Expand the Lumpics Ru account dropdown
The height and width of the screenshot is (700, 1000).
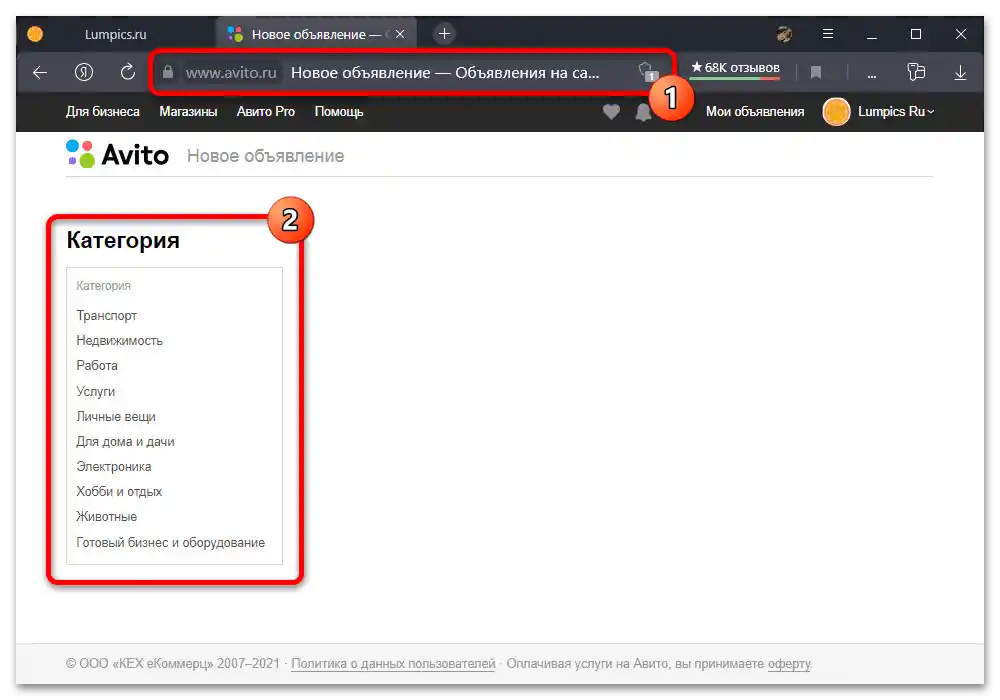[896, 112]
